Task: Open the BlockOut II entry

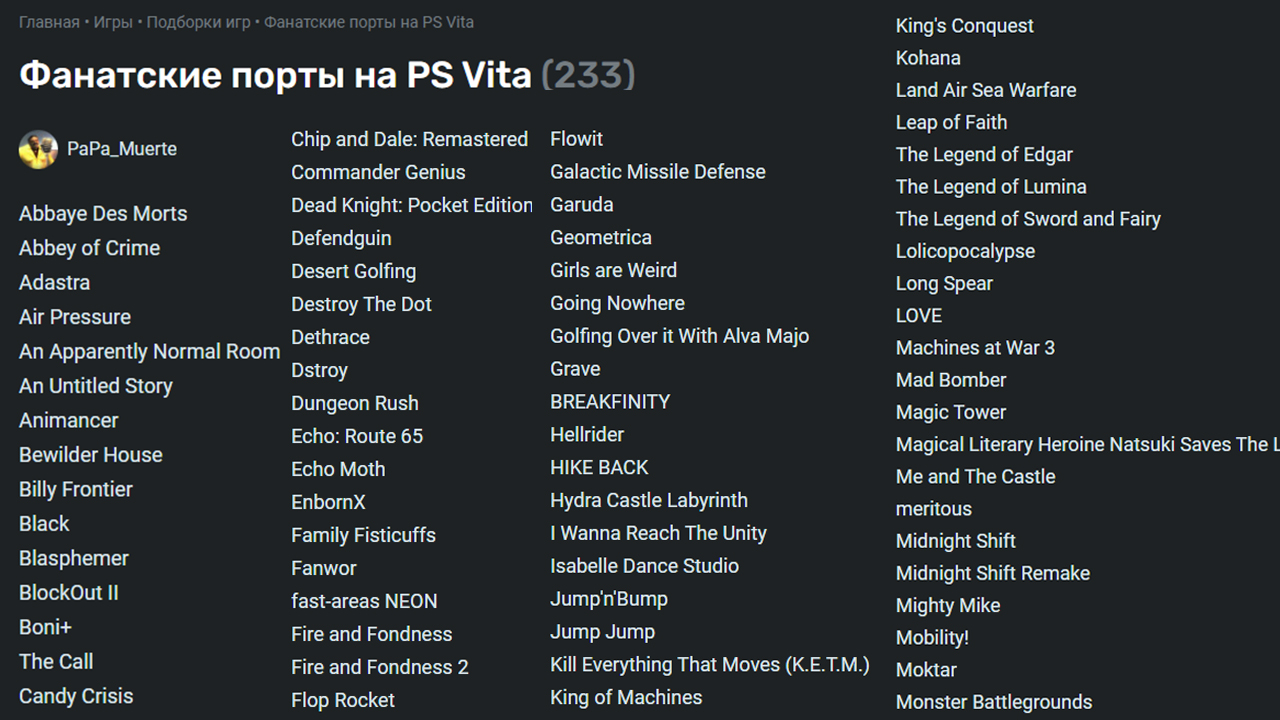Action: 69,593
